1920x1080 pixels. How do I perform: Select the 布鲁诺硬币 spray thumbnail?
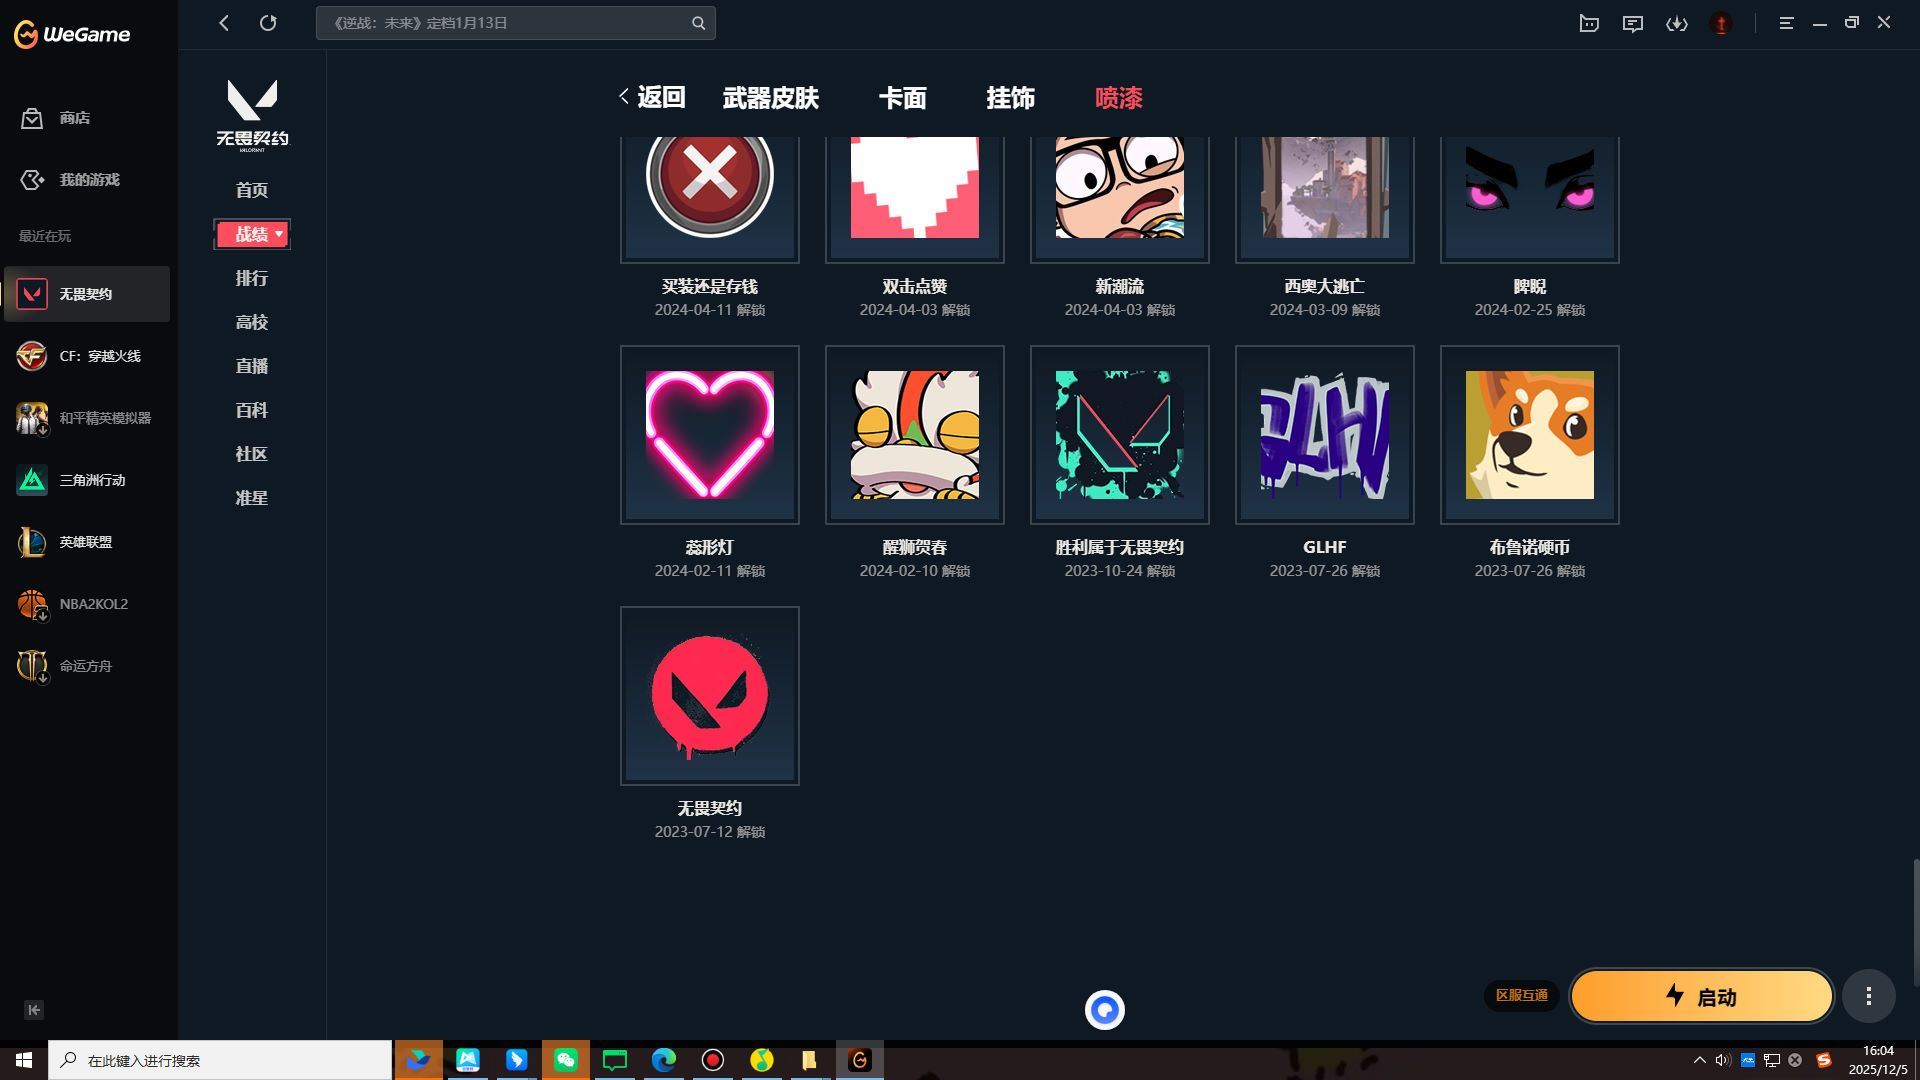(x=1528, y=434)
